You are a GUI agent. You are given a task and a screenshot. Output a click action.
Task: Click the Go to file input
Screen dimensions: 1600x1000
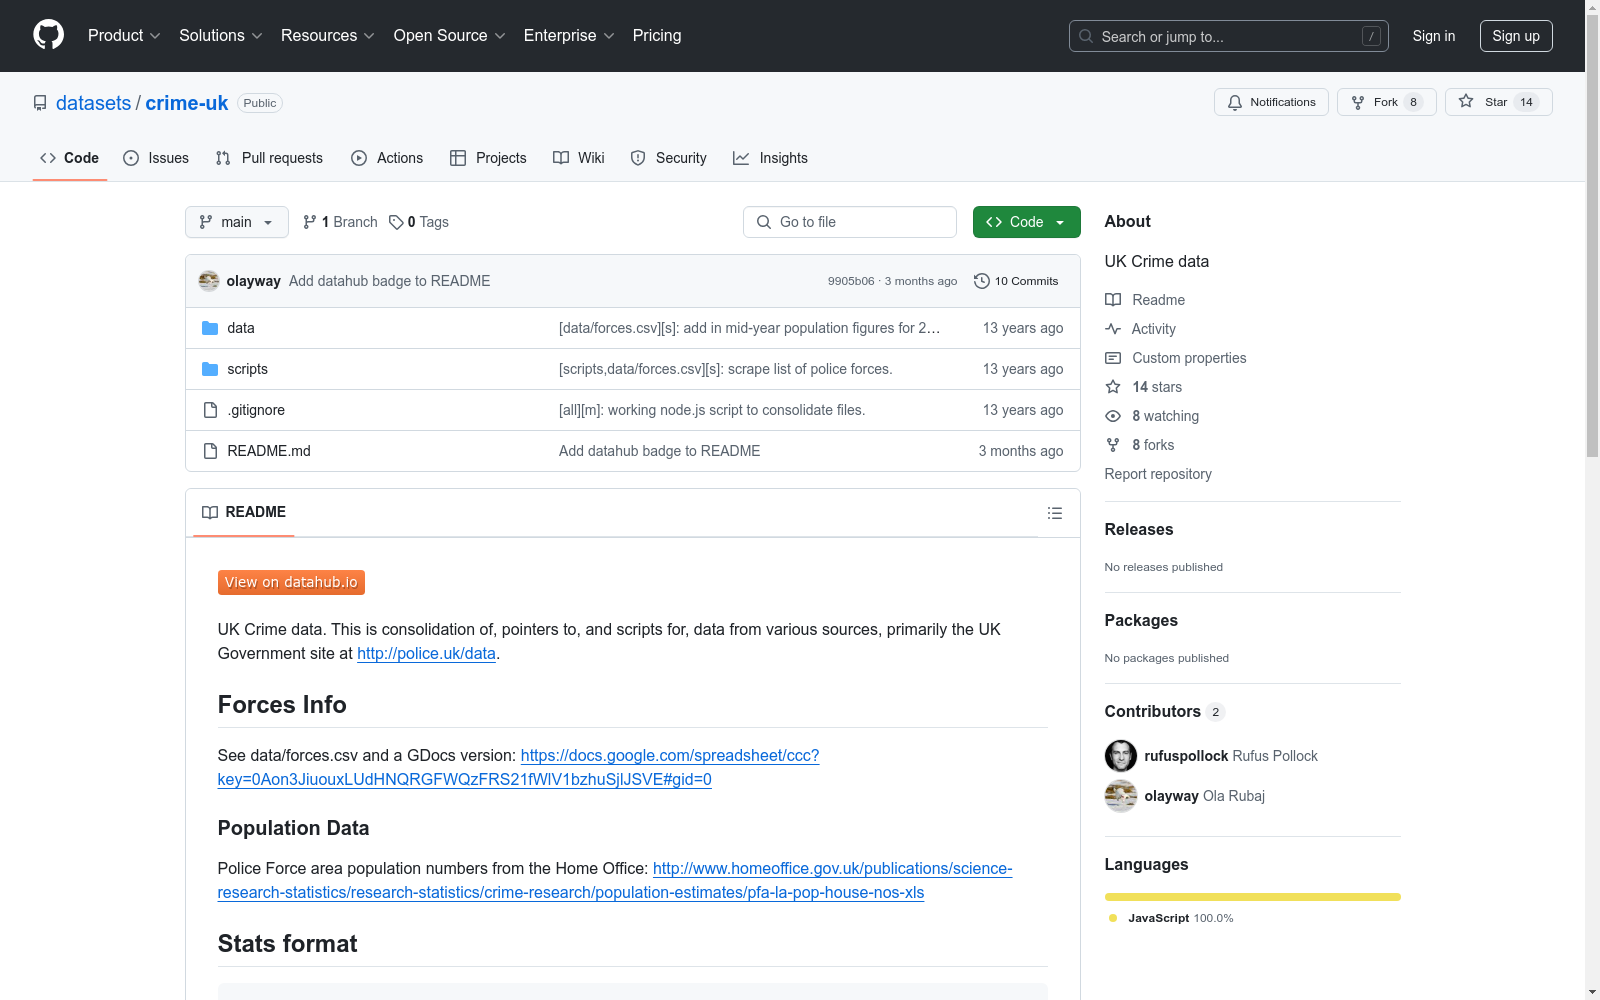[850, 222]
